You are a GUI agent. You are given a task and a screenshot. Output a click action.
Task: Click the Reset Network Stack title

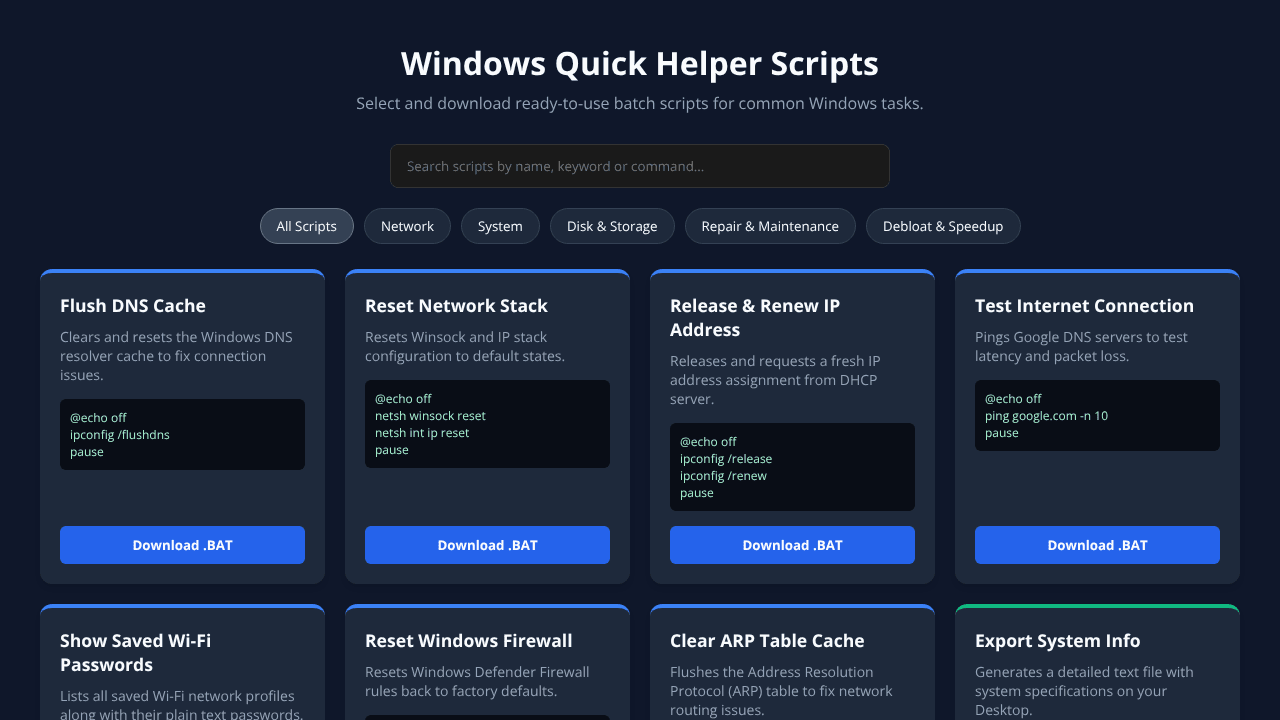(456, 306)
